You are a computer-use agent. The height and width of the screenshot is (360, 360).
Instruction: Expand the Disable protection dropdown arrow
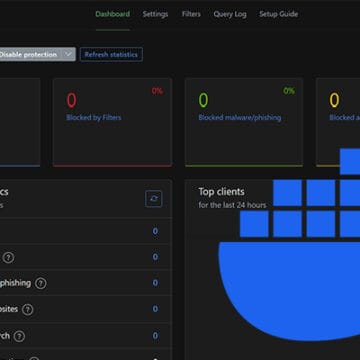point(68,54)
